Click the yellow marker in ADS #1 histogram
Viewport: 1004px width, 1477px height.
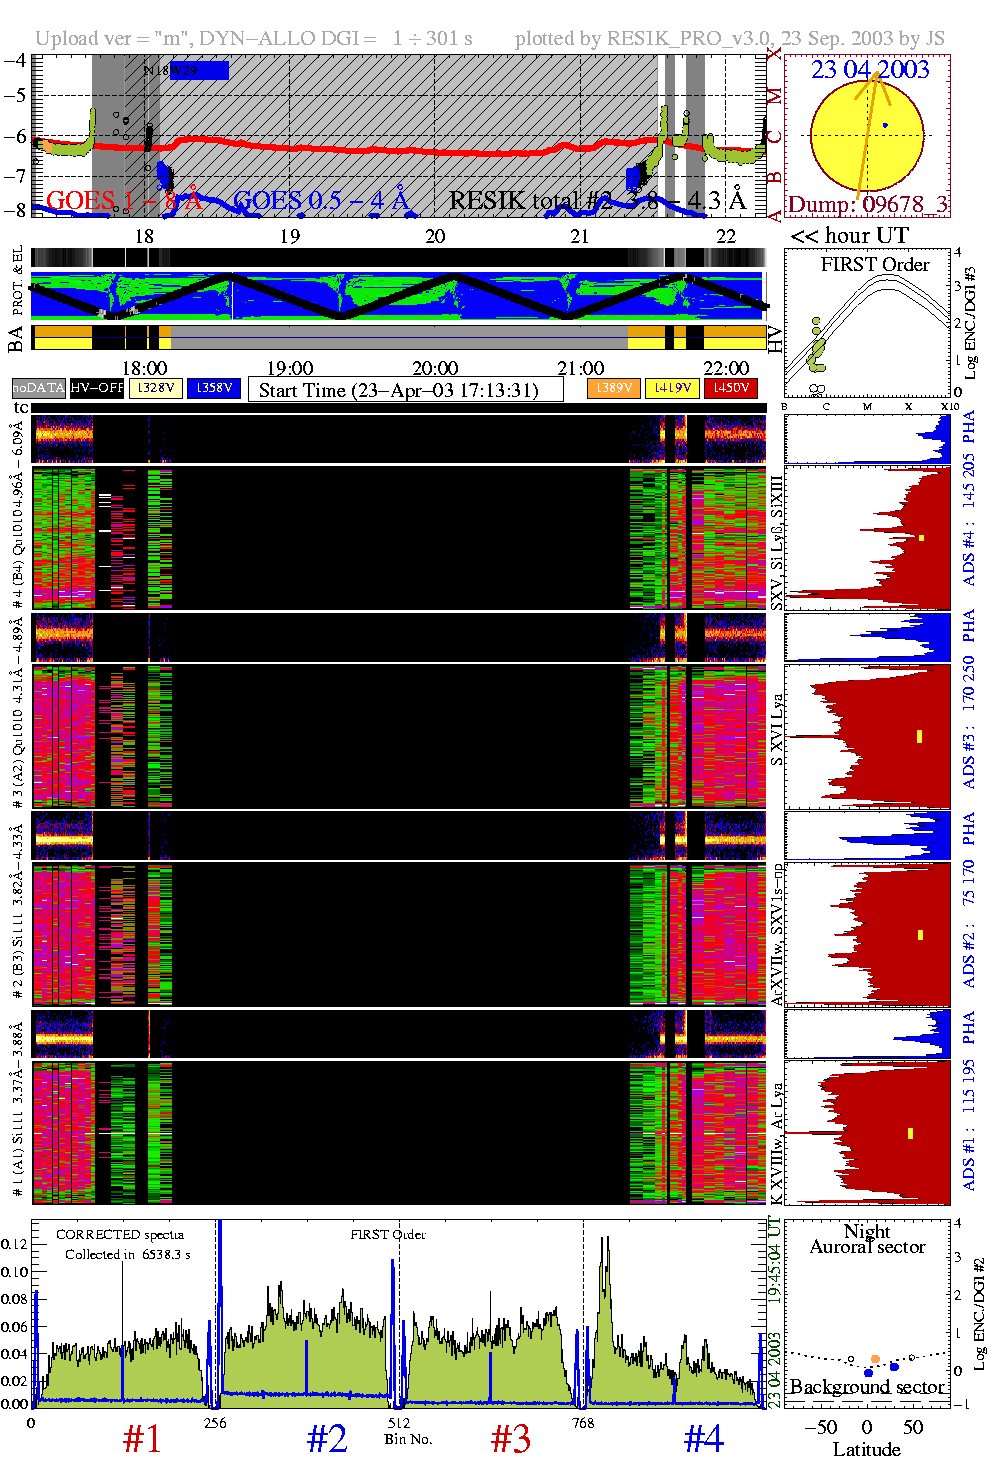pos(910,1133)
